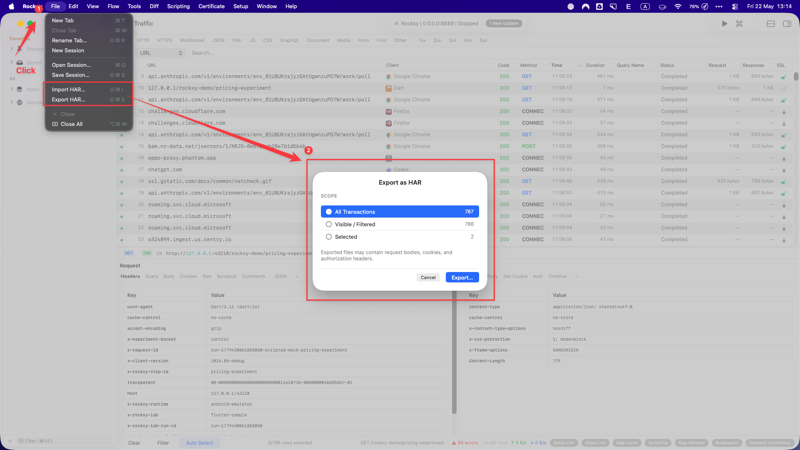Click the request headers vertical scrollbar

[x=454, y=352]
